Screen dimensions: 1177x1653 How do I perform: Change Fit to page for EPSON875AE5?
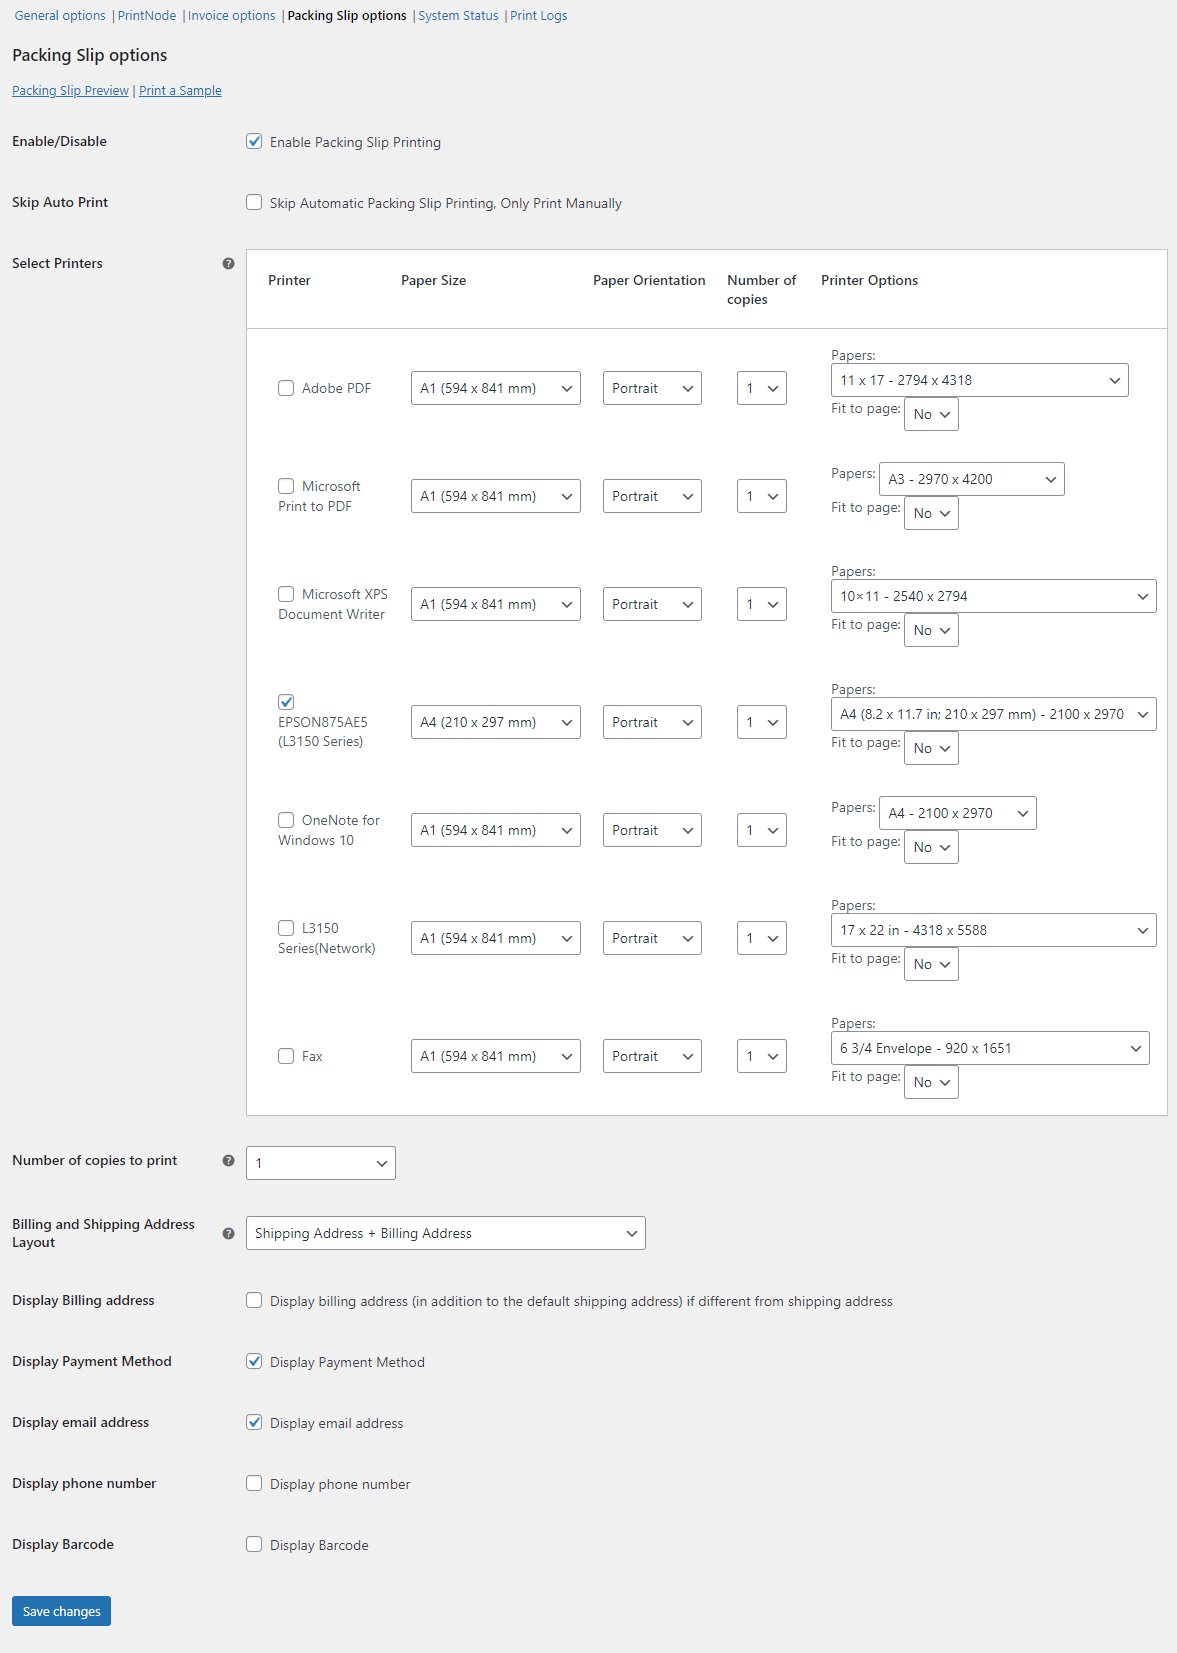(931, 748)
